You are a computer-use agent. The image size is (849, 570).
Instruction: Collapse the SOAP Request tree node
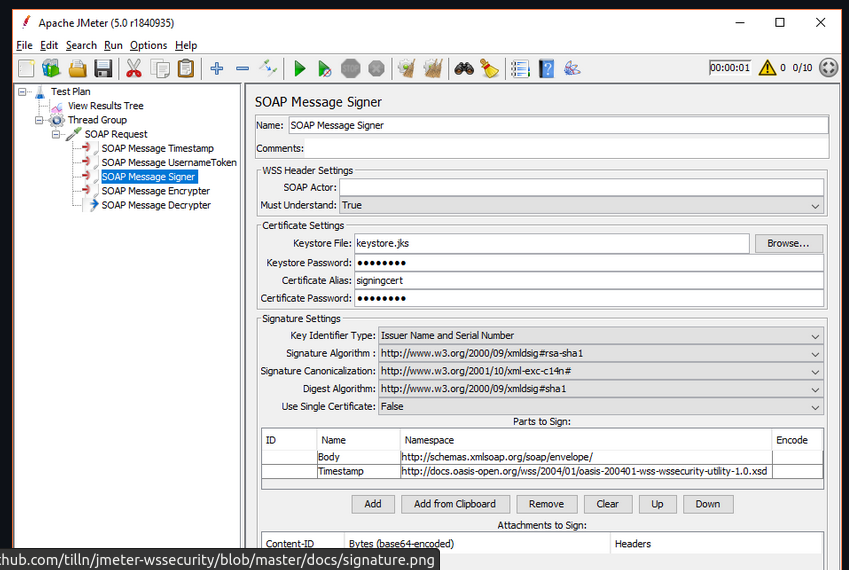[x=56, y=134]
